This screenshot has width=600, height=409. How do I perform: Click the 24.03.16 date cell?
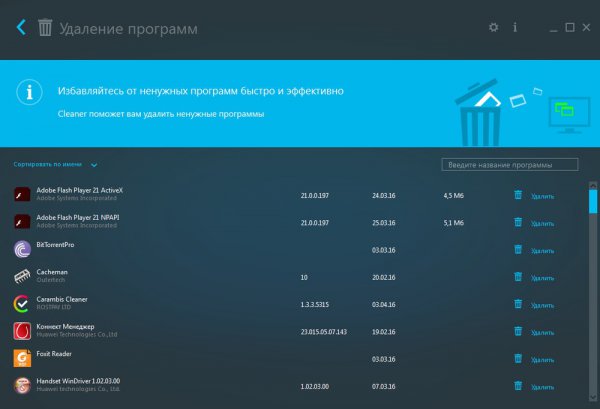pos(384,196)
